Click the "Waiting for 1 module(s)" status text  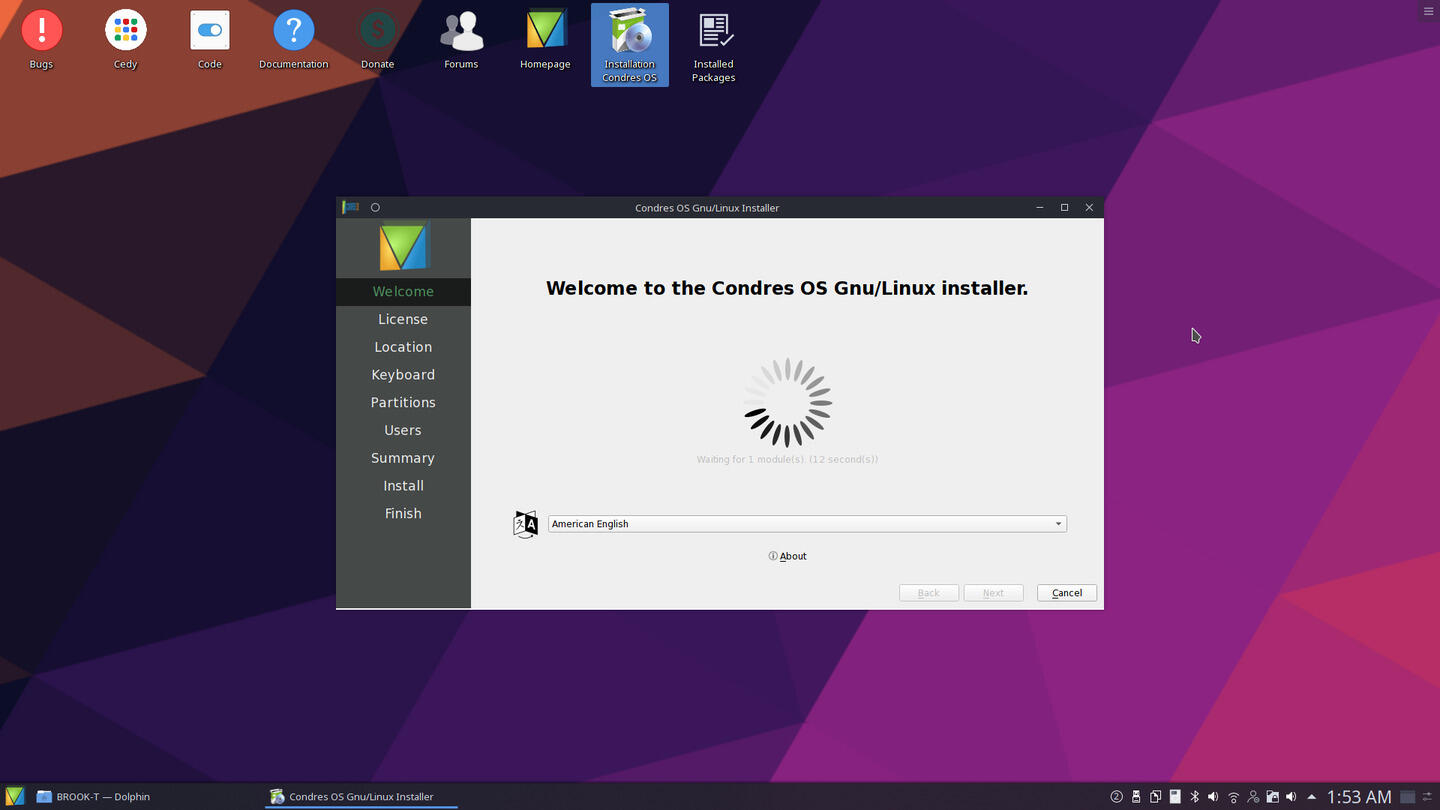pyautogui.click(x=787, y=459)
